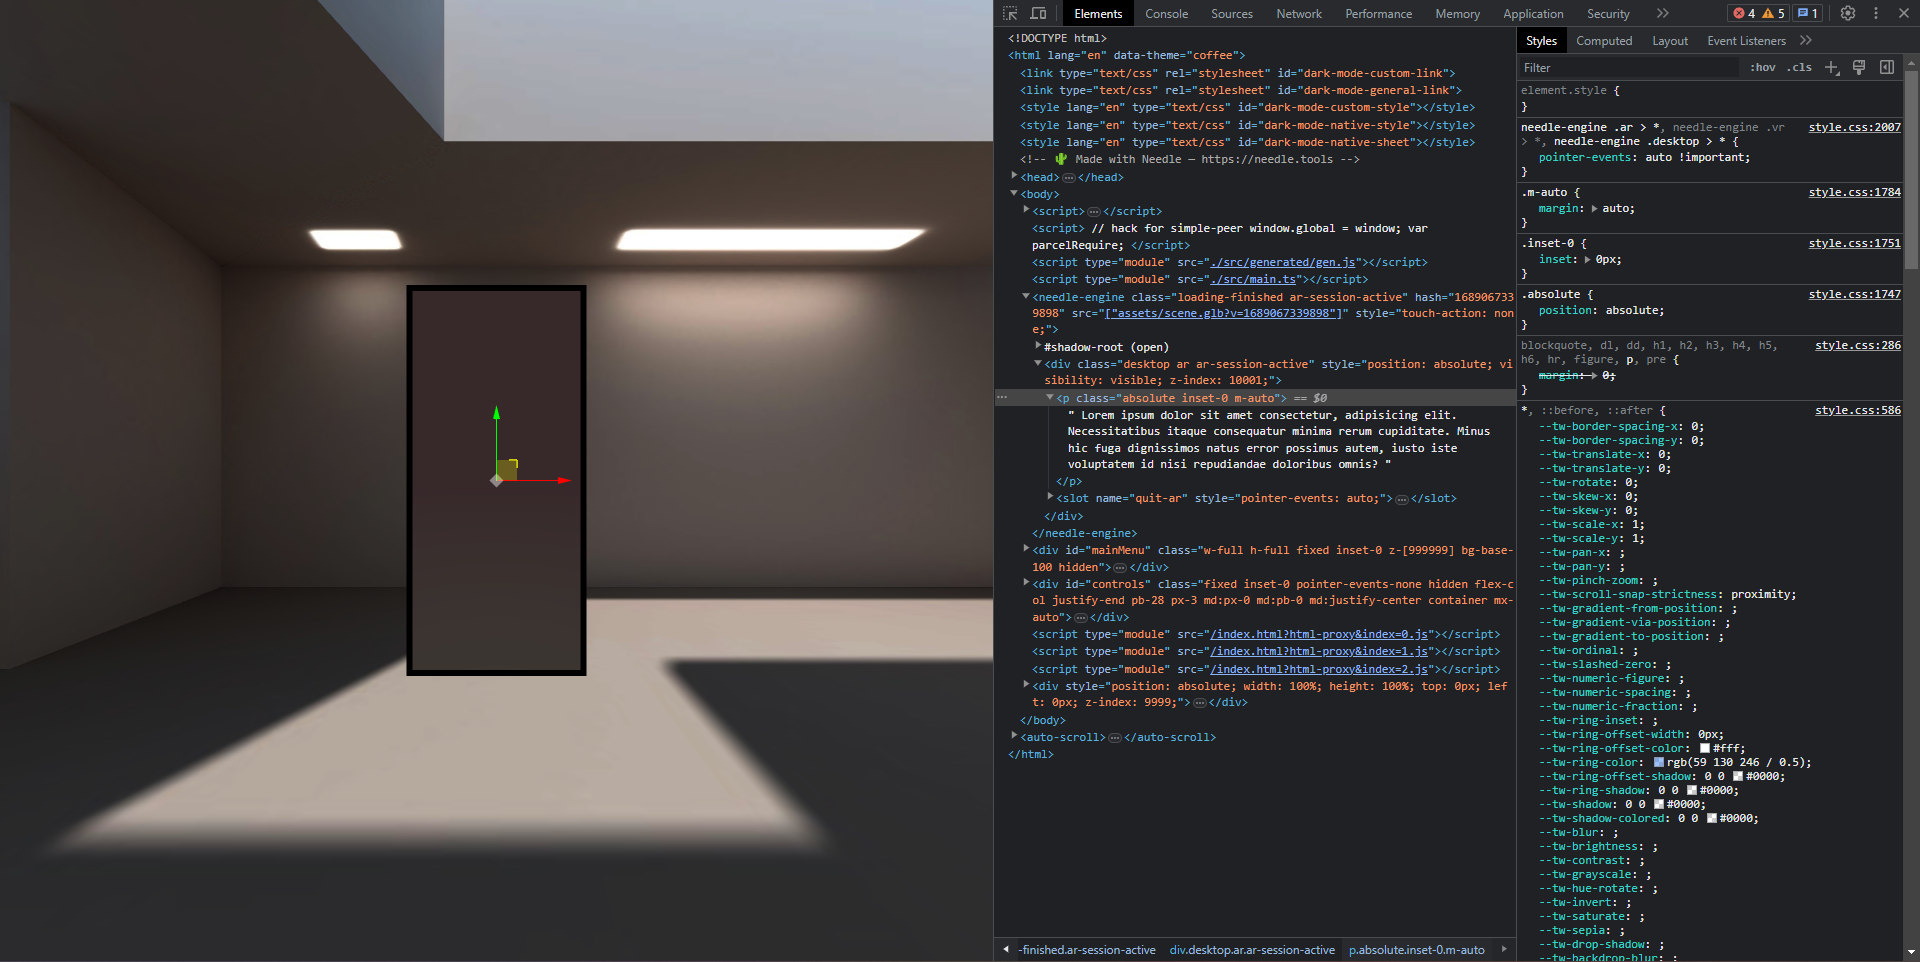Viewport: 1920px width, 962px height.
Task: Click the --tw-ring-color blue color swatch
Action: coord(1660,762)
